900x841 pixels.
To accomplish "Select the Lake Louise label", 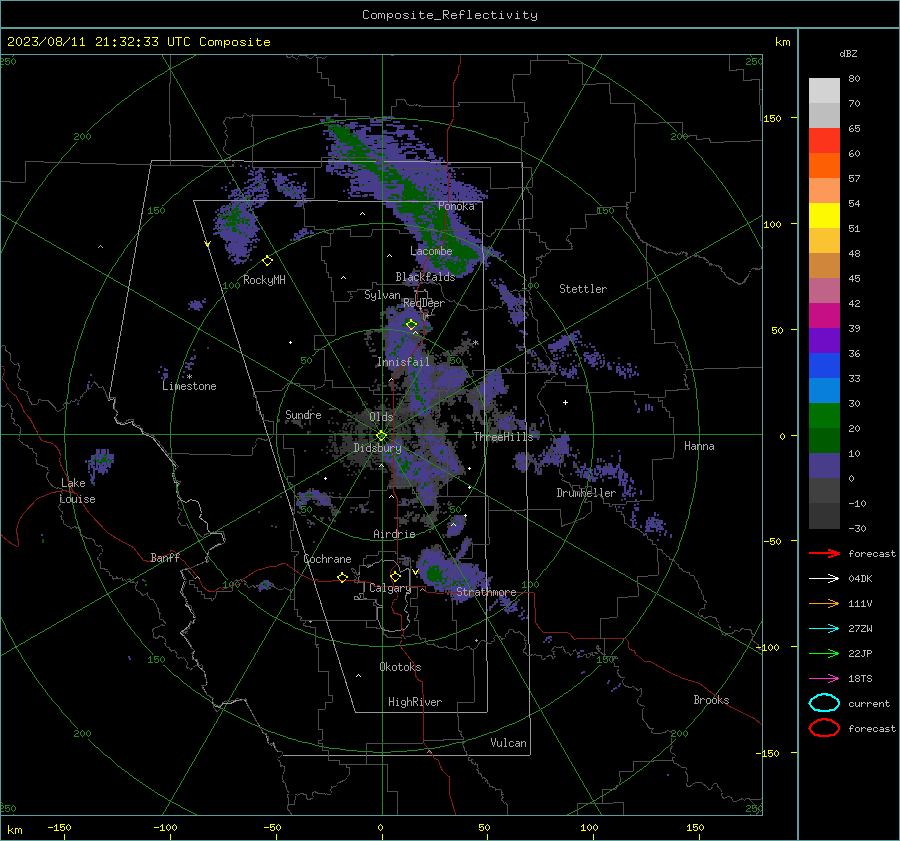I will click(x=77, y=491).
